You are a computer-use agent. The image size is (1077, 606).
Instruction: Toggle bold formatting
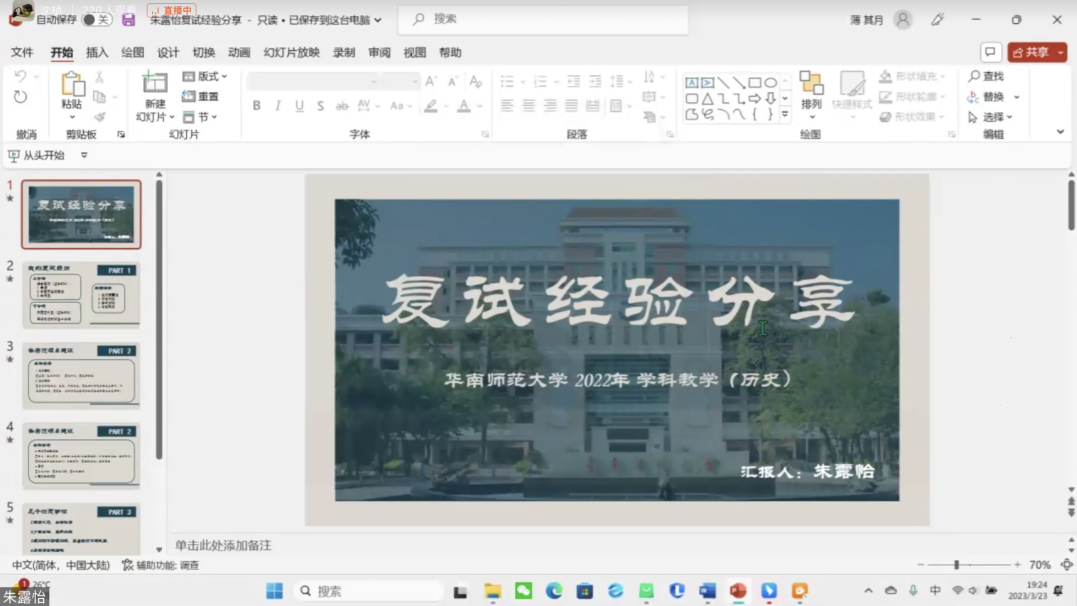click(255, 105)
